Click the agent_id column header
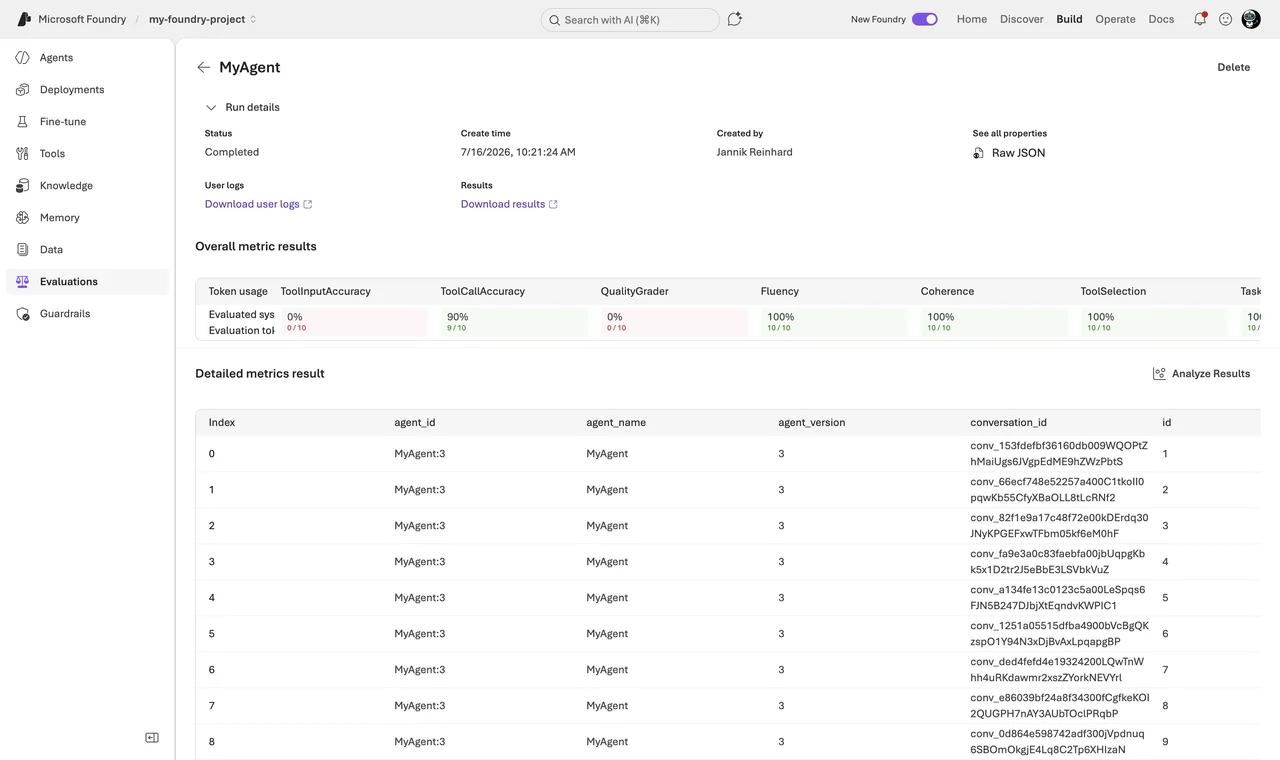1280x760 pixels. (415, 423)
